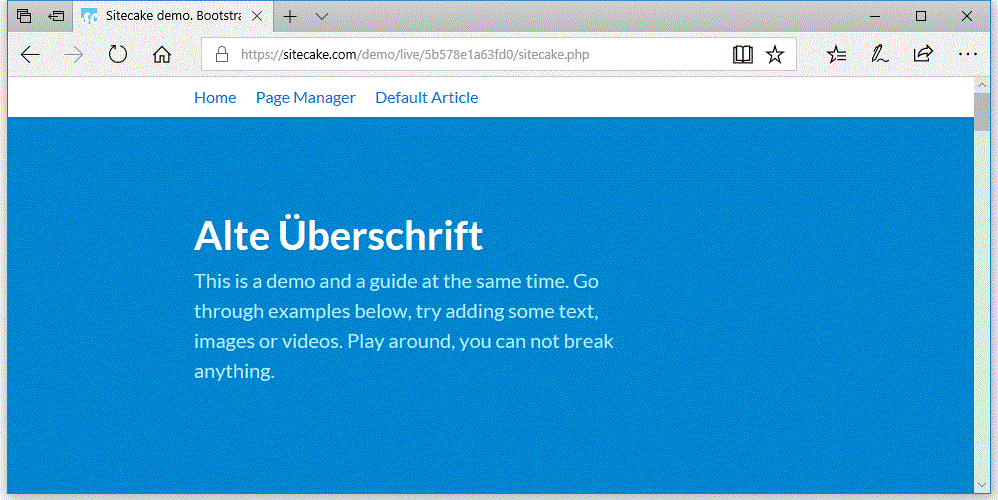Open Reading view book icon
The image size is (998, 500).
(x=742, y=54)
